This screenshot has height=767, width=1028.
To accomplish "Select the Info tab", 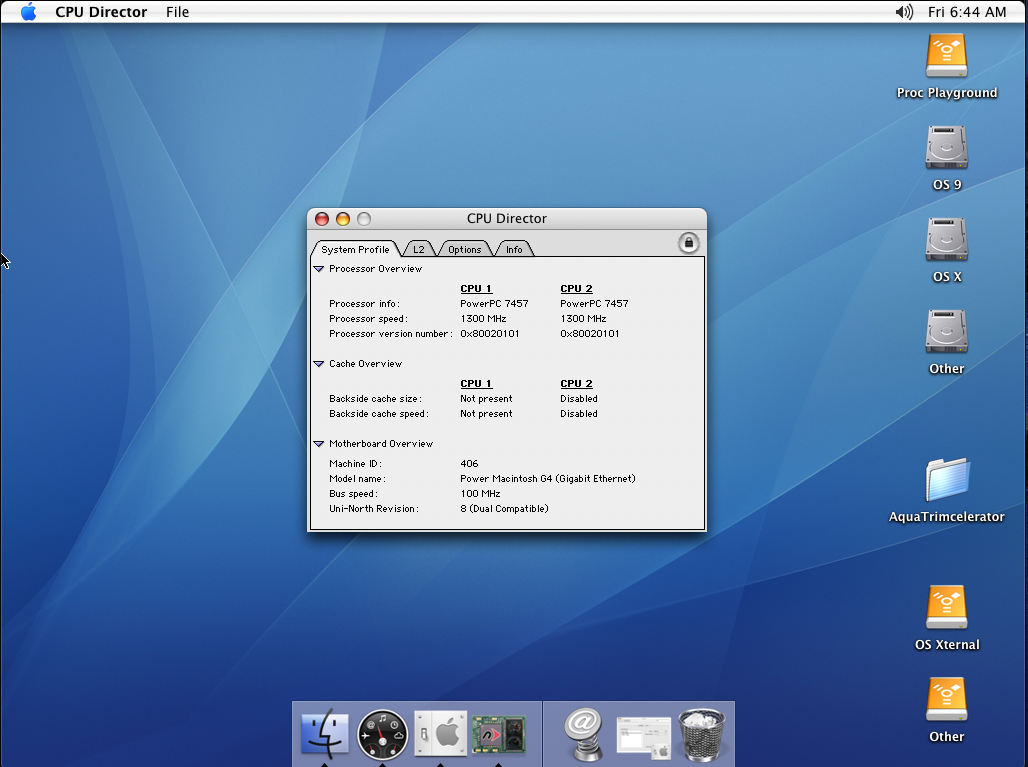I will pyautogui.click(x=513, y=249).
